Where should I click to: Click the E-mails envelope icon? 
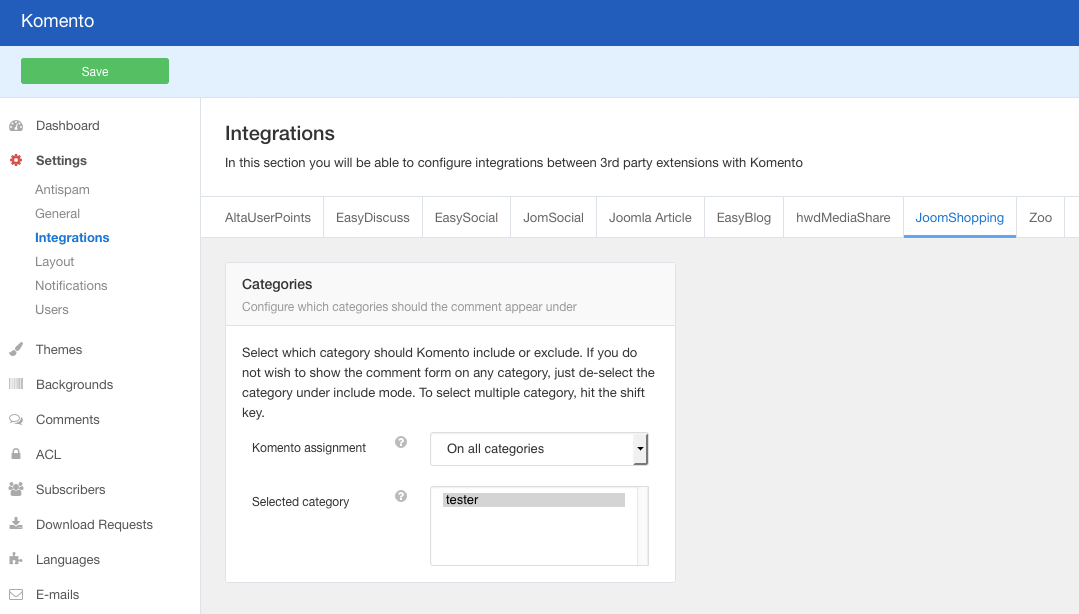[16, 594]
